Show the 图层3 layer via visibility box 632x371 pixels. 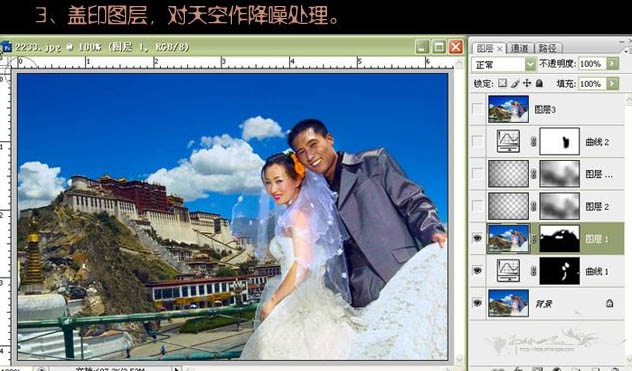tap(478, 109)
